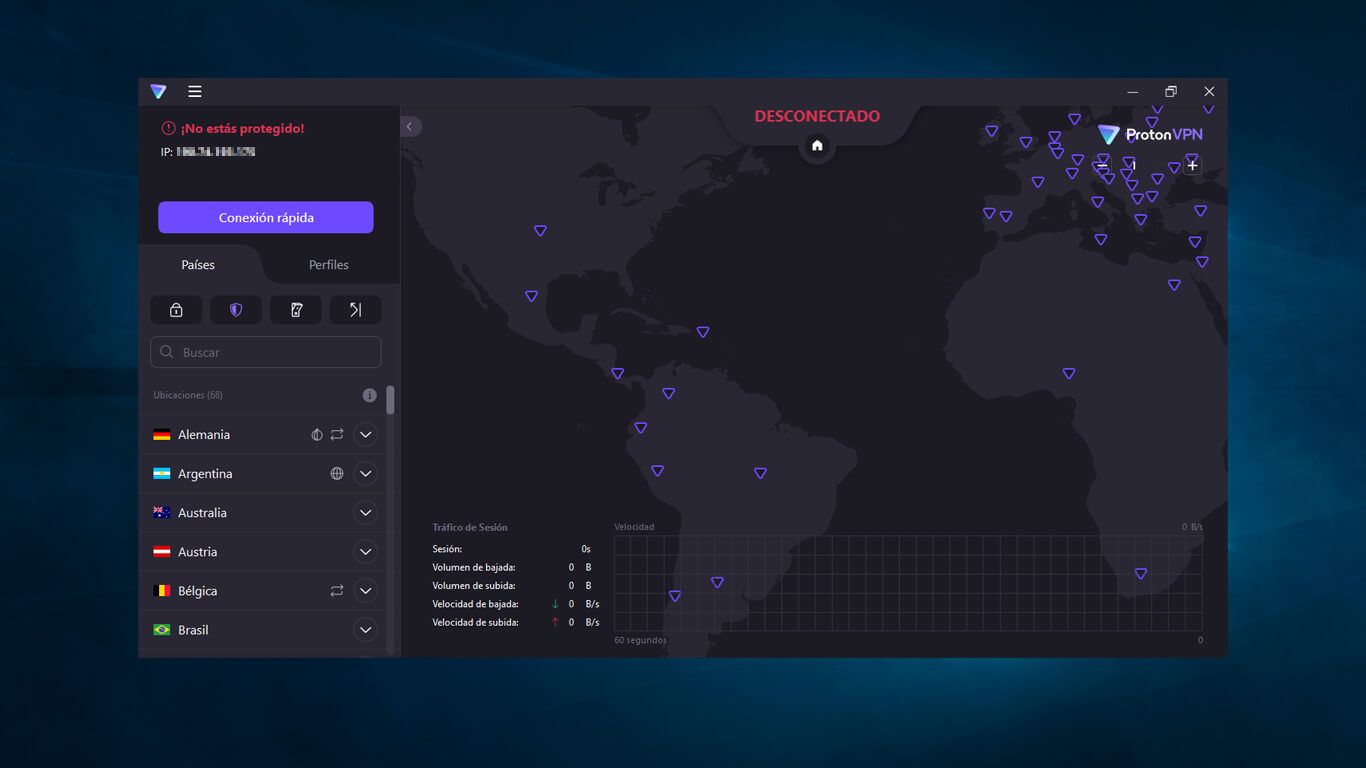Click the map marker over Nigeria
This screenshot has width=1366, height=768.
(1069, 374)
